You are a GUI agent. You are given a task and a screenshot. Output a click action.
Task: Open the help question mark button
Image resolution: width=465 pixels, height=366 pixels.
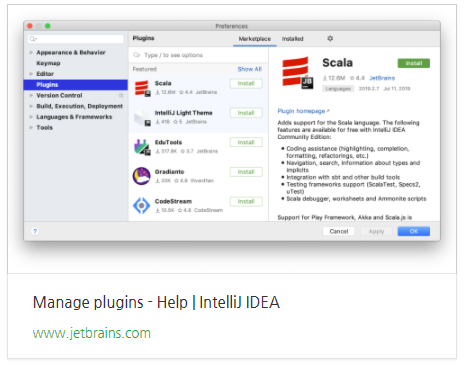(35, 231)
